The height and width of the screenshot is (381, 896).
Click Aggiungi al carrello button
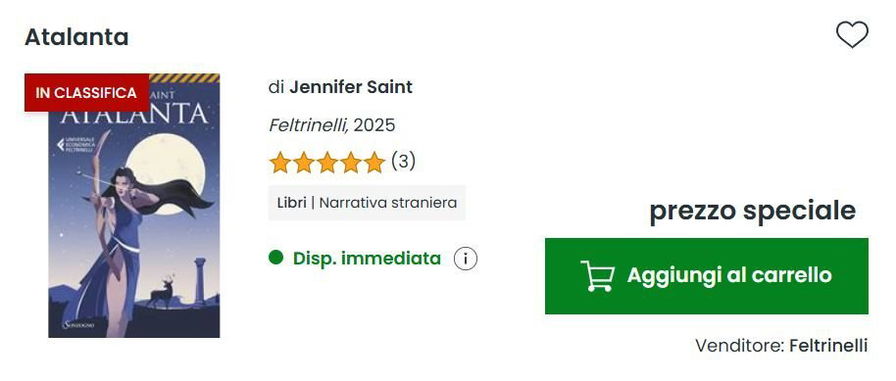(x=706, y=276)
